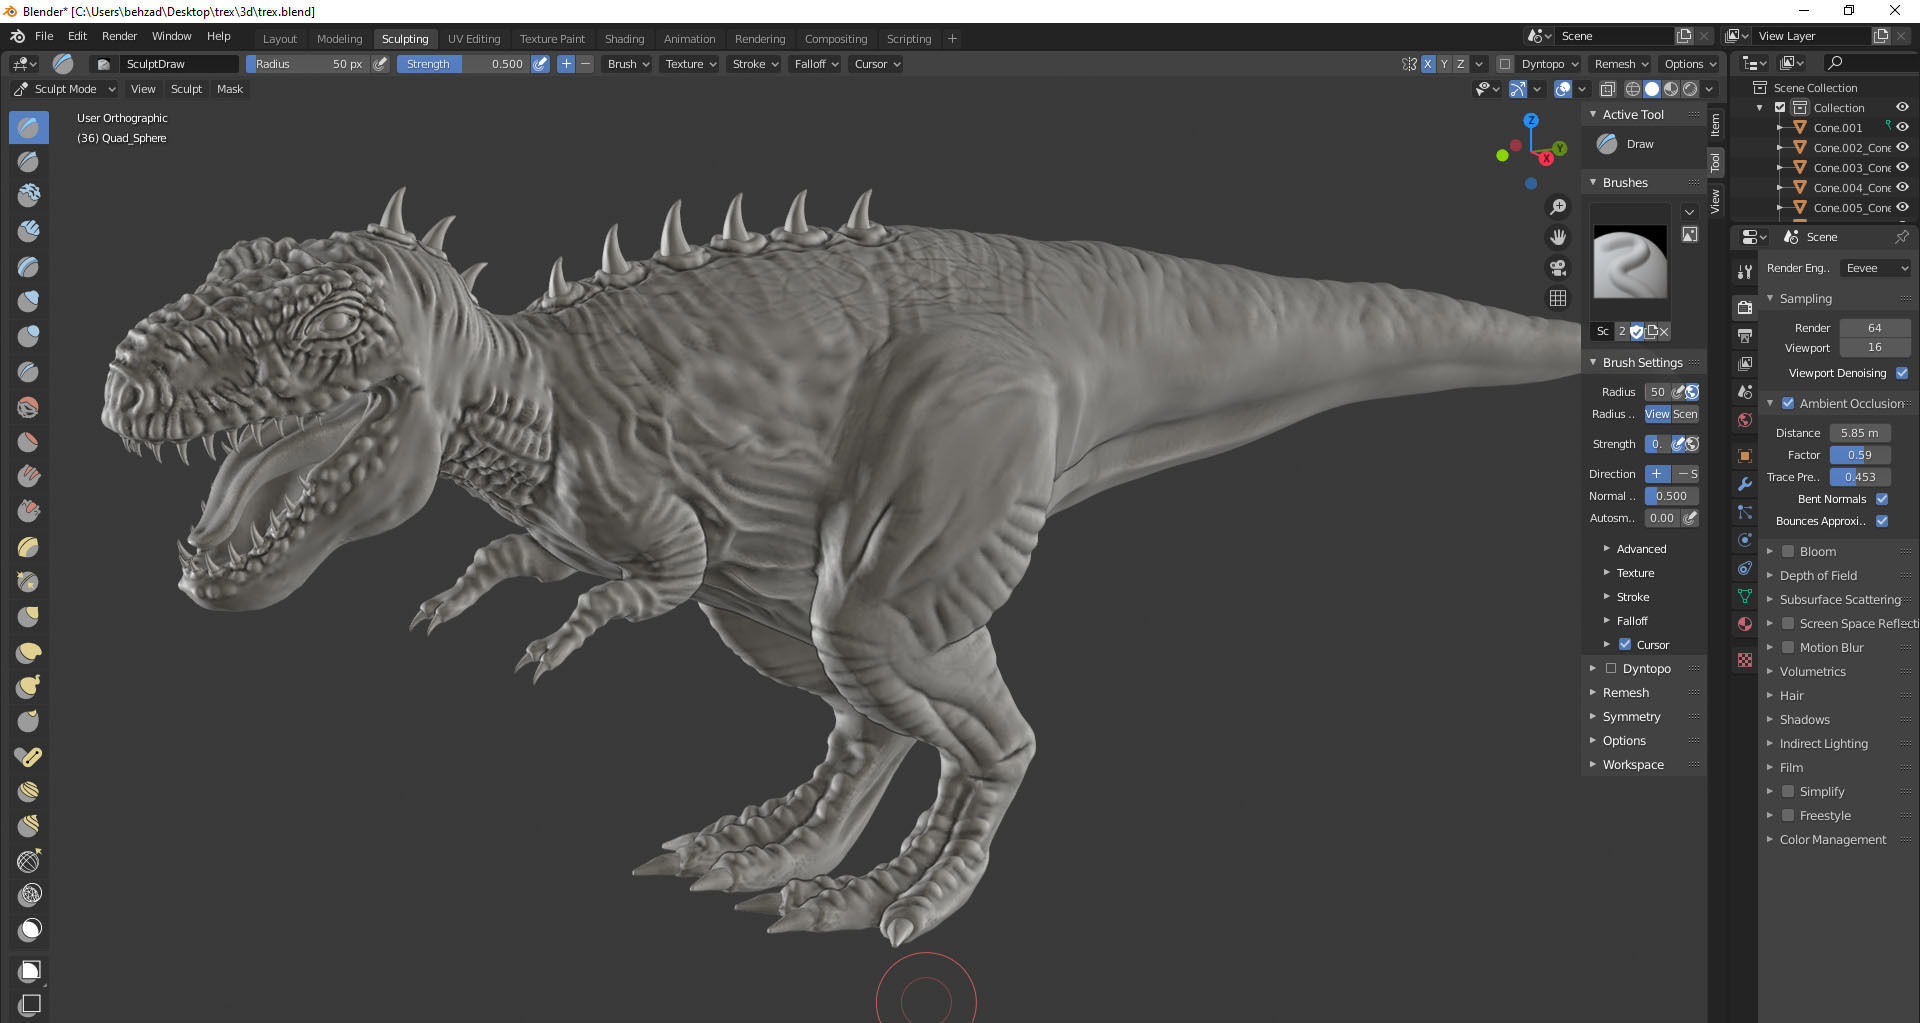
Task: Switch to solid viewport shading
Action: [x=1652, y=89]
